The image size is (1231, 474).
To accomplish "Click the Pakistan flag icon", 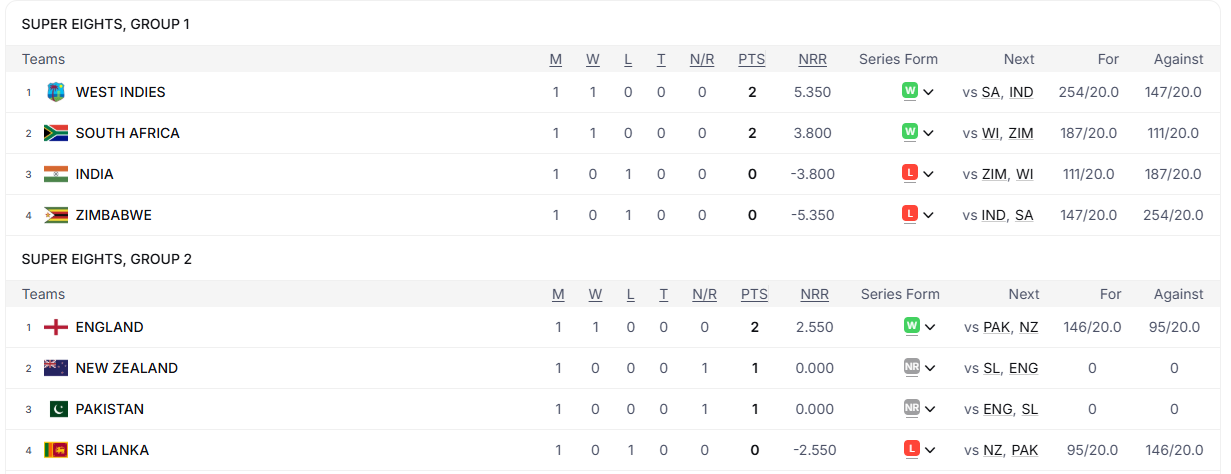I will [56, 409].
